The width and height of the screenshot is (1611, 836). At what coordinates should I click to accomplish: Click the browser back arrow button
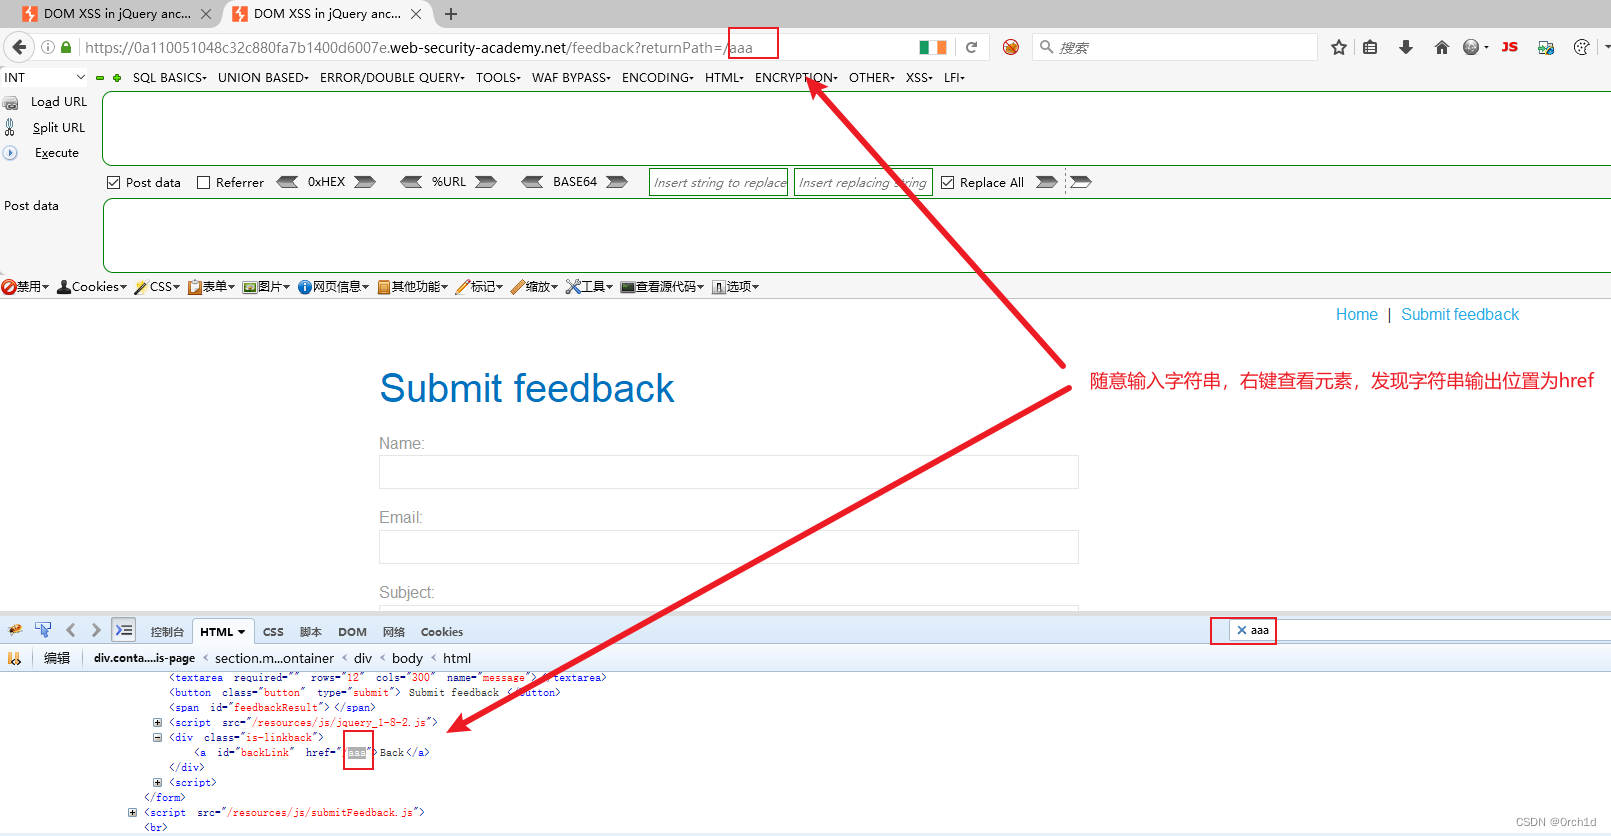pos(19,47)
